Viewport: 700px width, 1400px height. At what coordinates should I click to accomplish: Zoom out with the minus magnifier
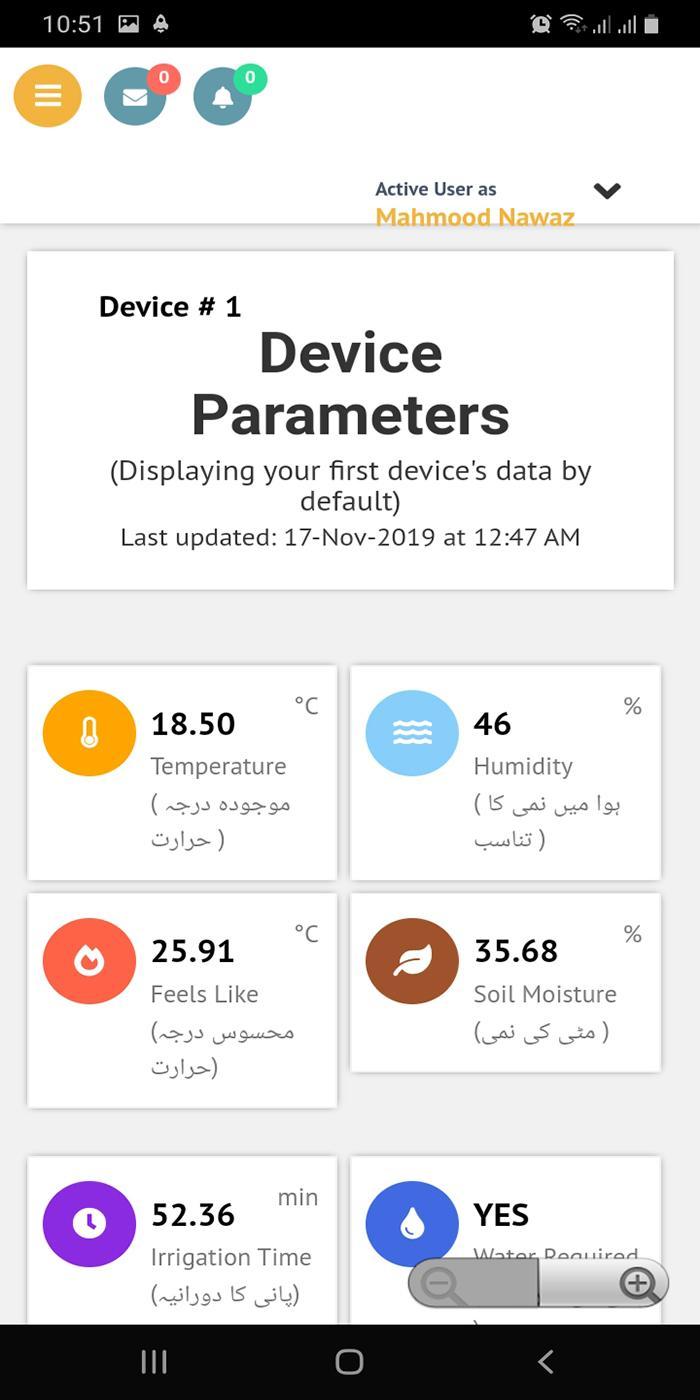coord(440,1283)
